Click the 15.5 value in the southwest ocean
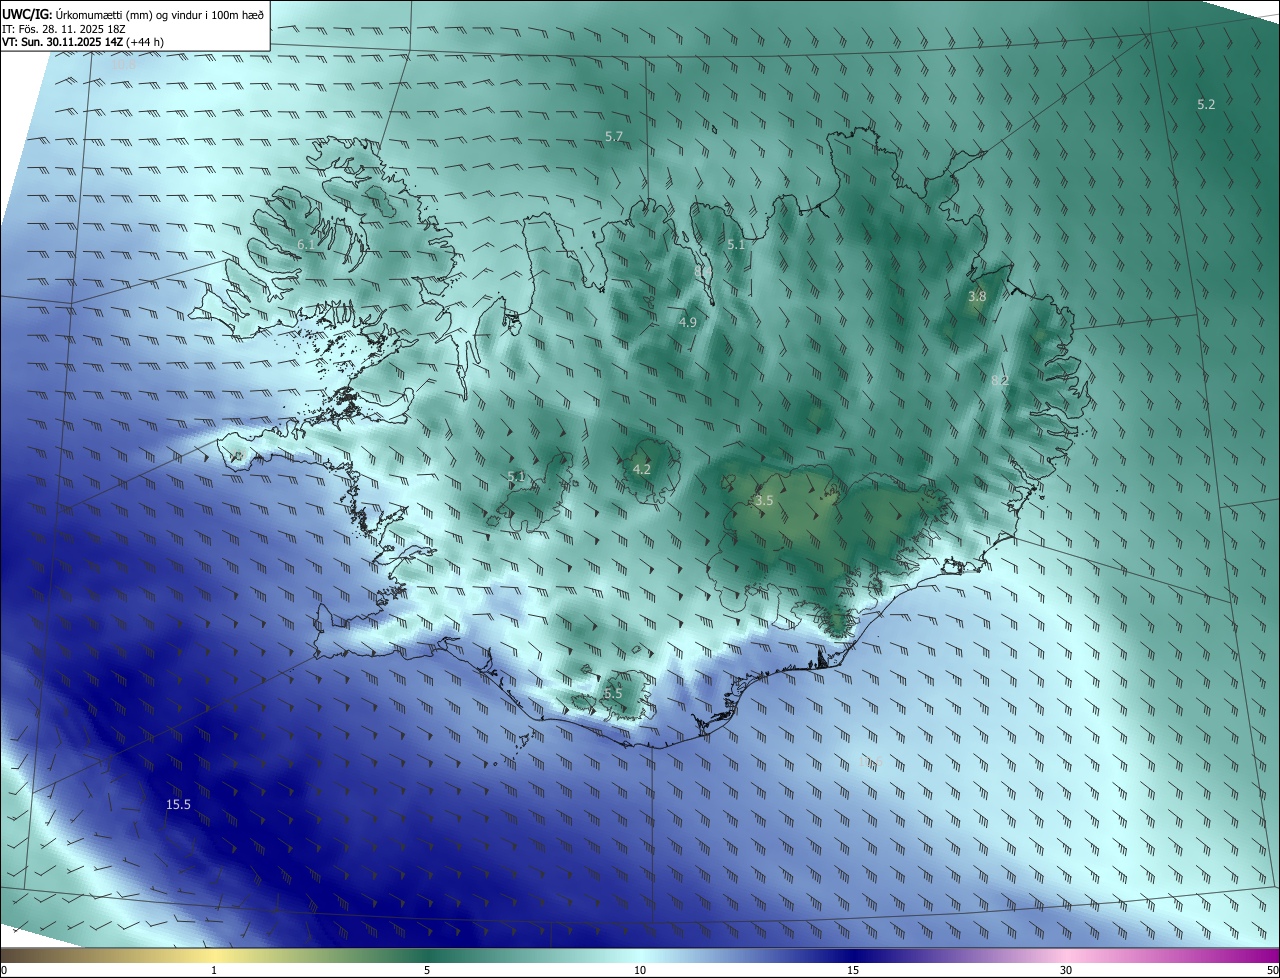 coord(178,804)
